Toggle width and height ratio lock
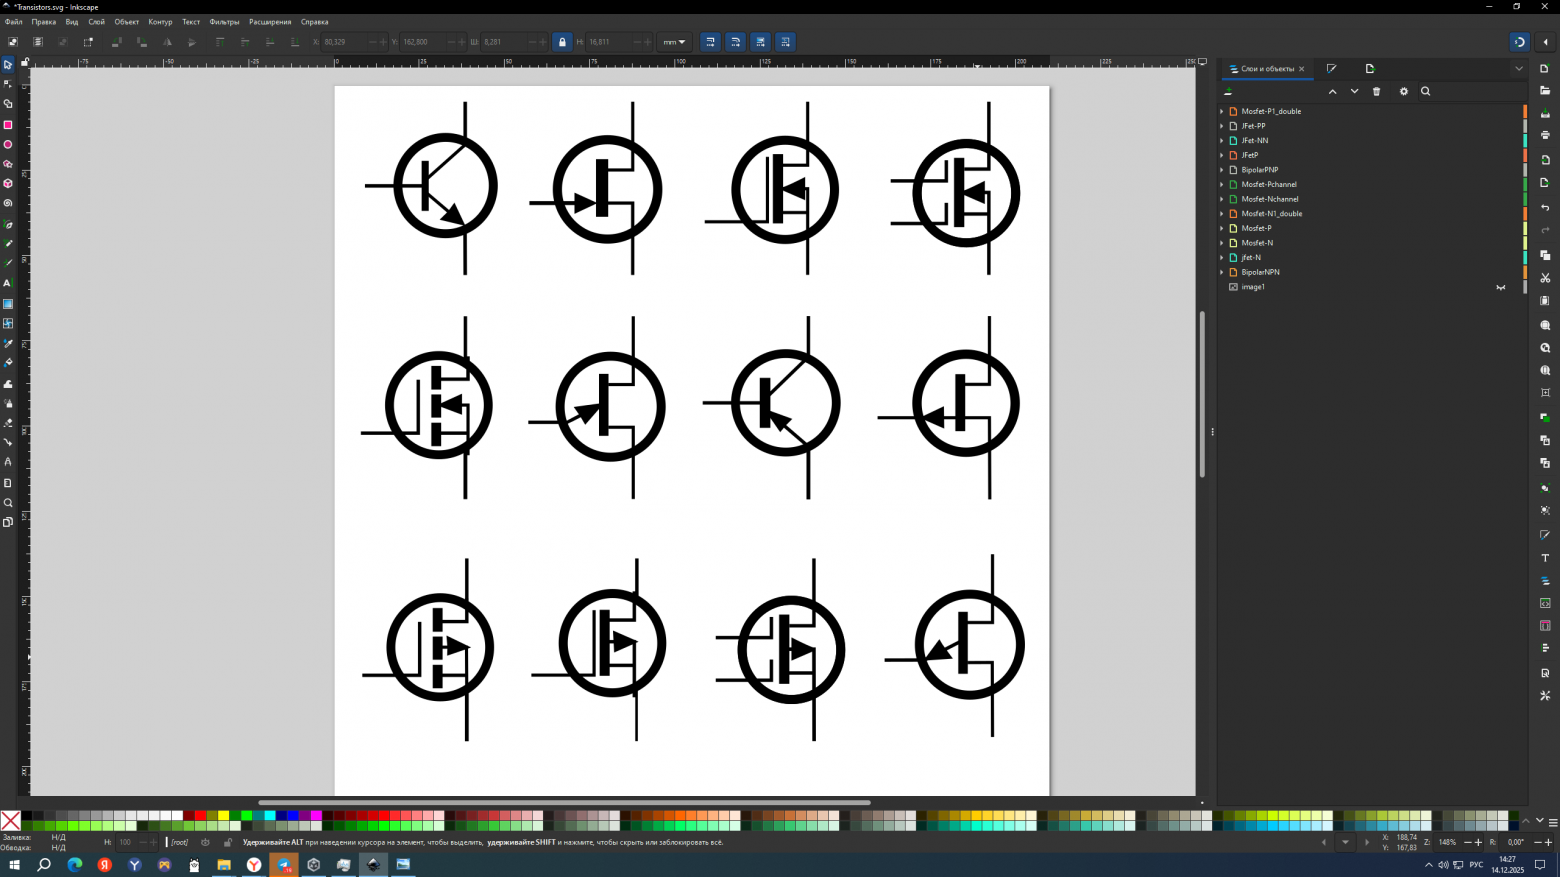 (x=562, y=42)
